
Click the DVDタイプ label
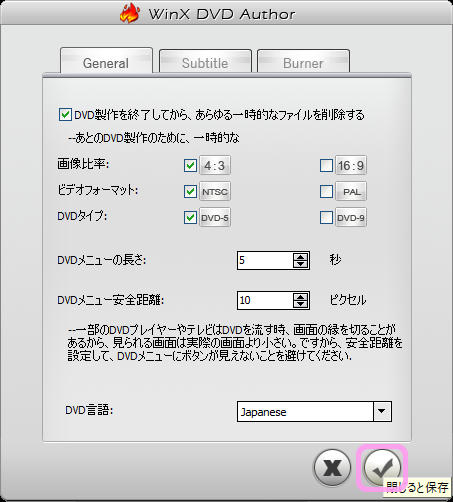[x=82, y=216]
